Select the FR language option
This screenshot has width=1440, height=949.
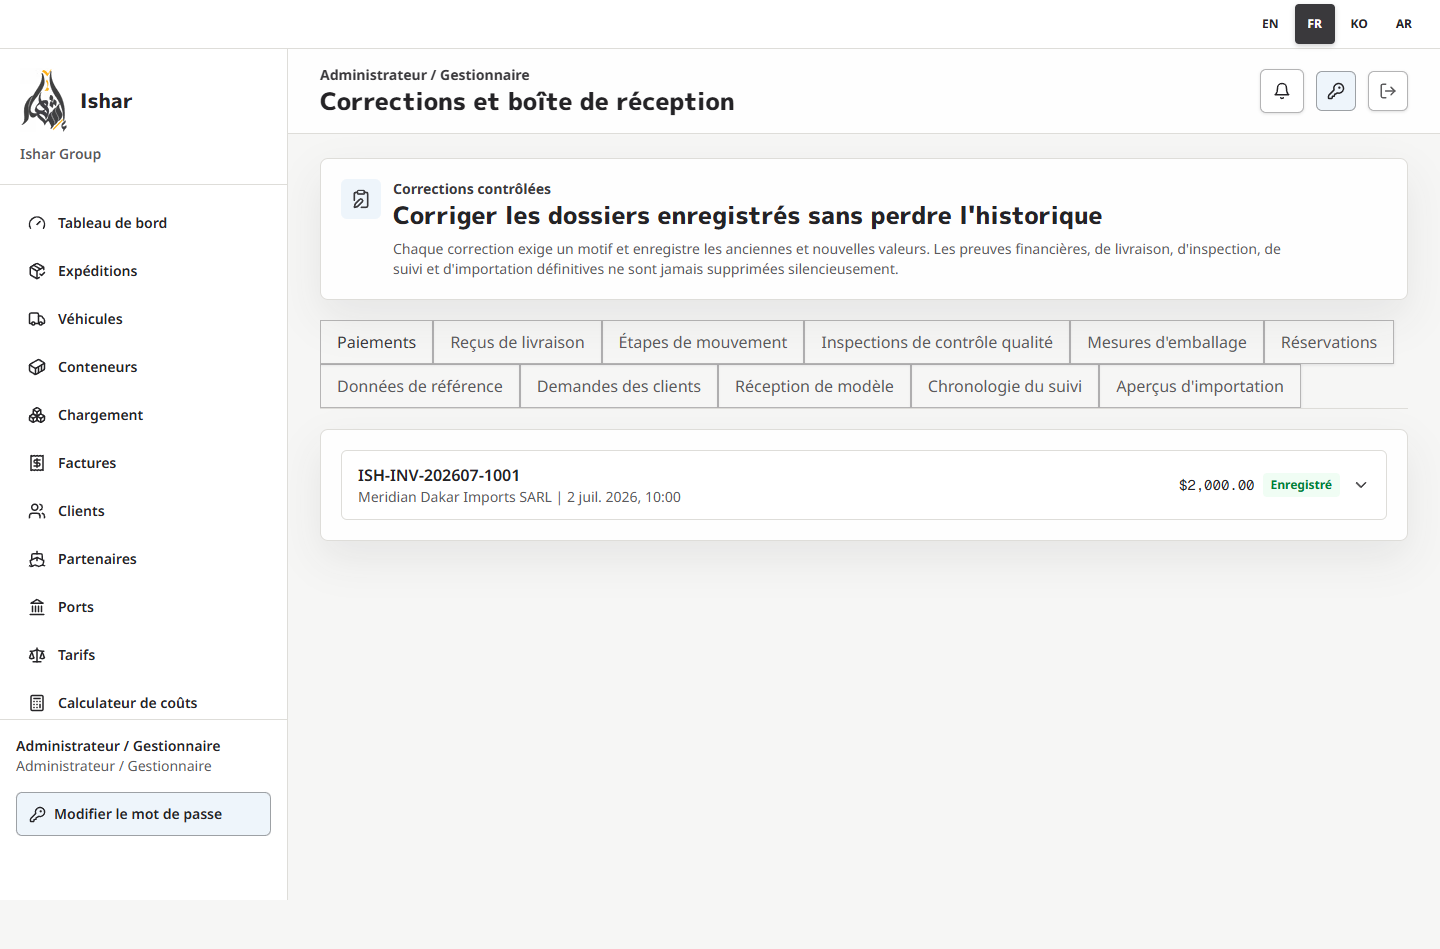point(1315,24)
